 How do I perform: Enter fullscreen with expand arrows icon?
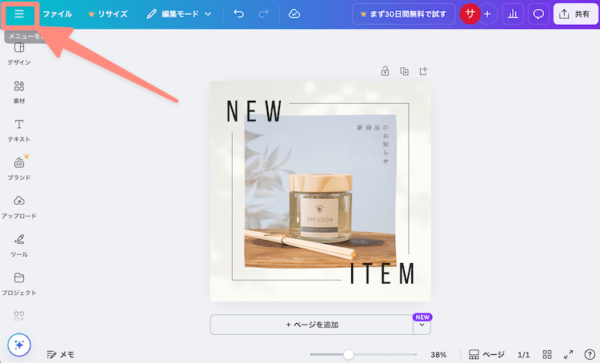[569, 355]
